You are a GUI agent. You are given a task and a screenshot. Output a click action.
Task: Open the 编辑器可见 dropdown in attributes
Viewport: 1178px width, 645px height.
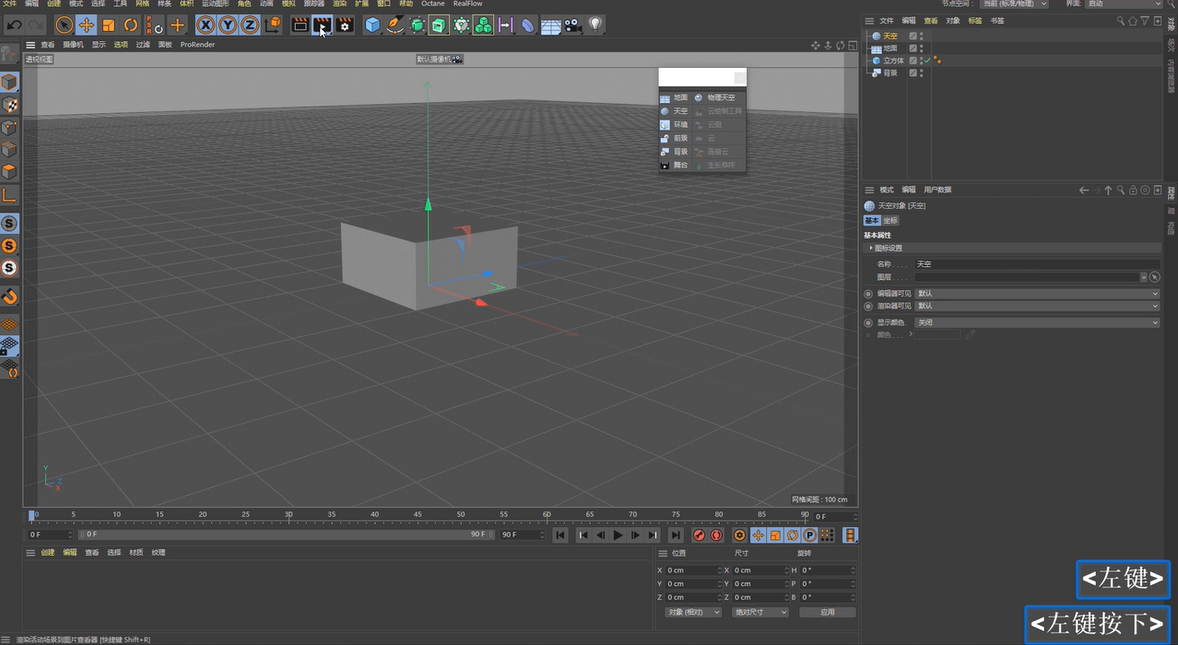[1035, 293]
